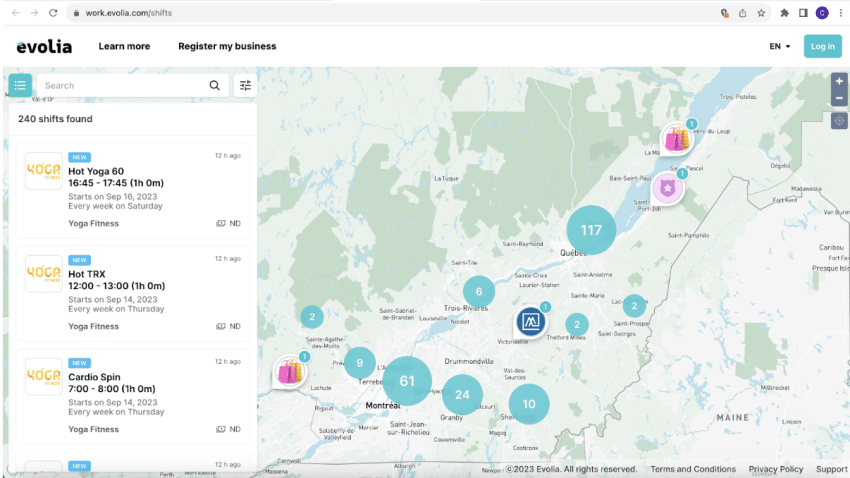Click the evolia logo
This screenshot has height=478, width=850.
pyautogui.click(x=44, y=46)
